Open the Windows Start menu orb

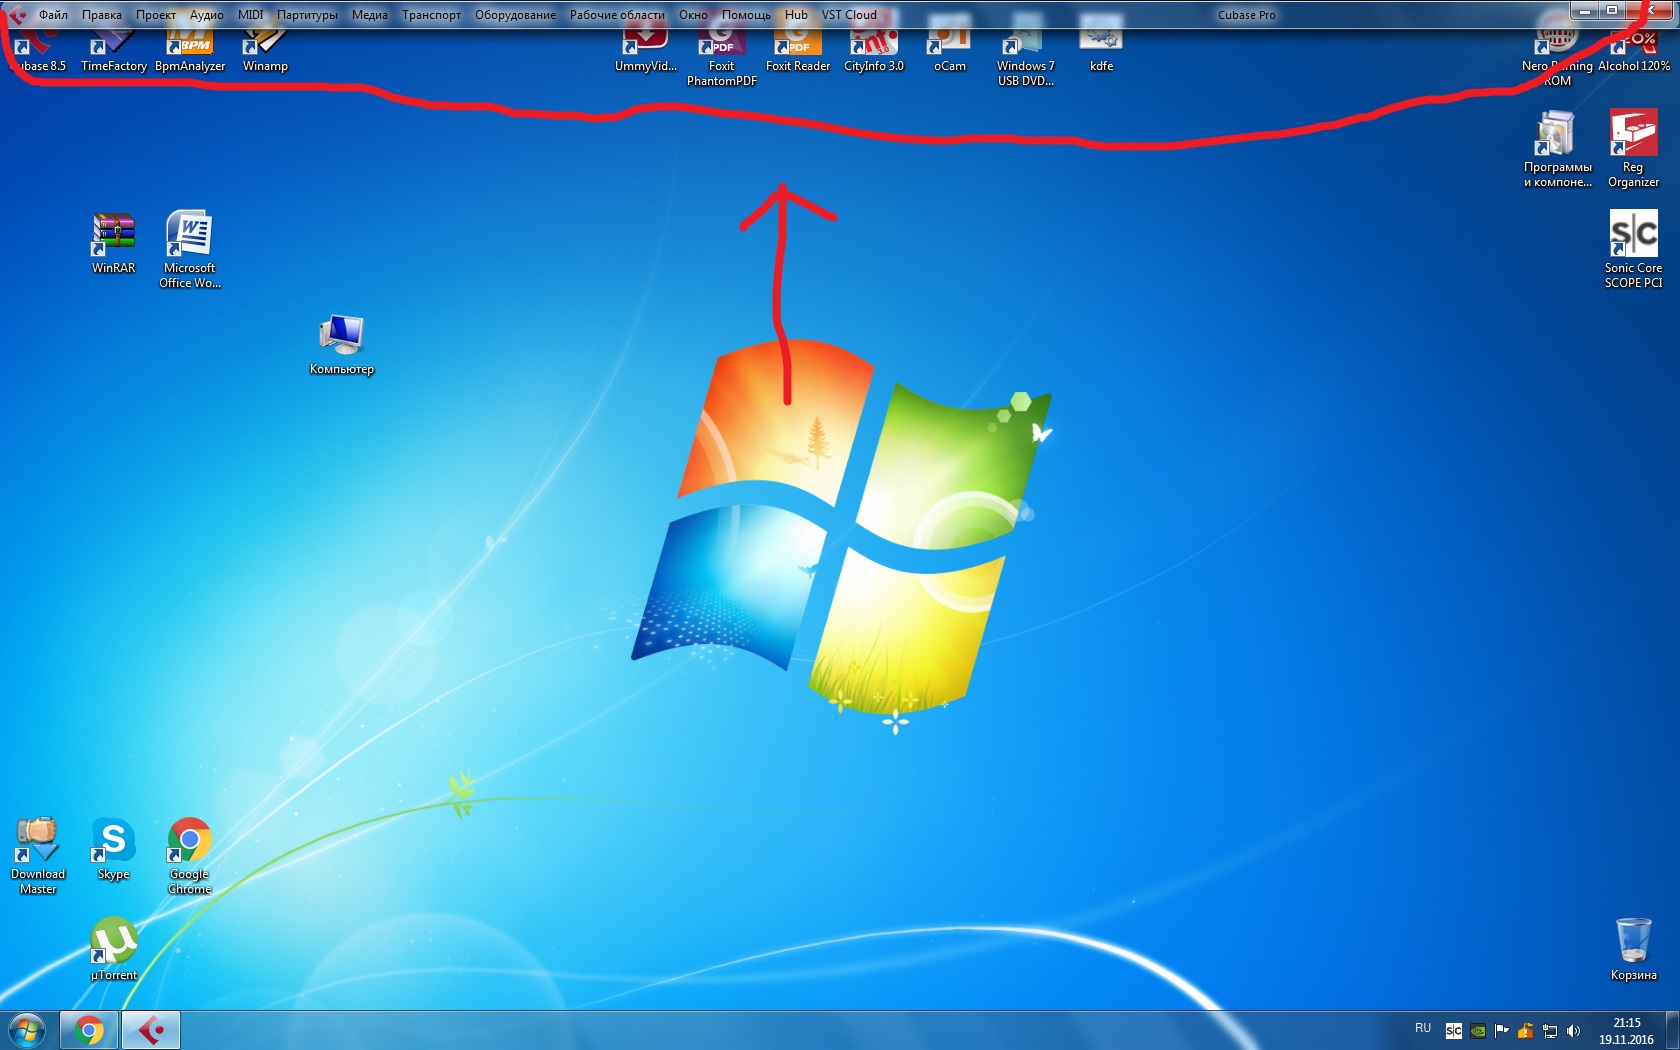27,1030
